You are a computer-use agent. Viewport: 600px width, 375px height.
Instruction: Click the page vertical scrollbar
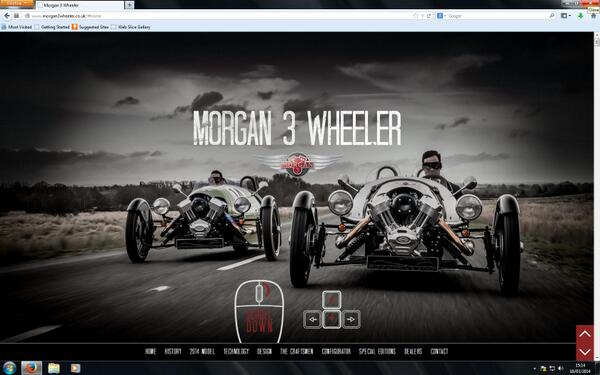click(x=597, y=195)
